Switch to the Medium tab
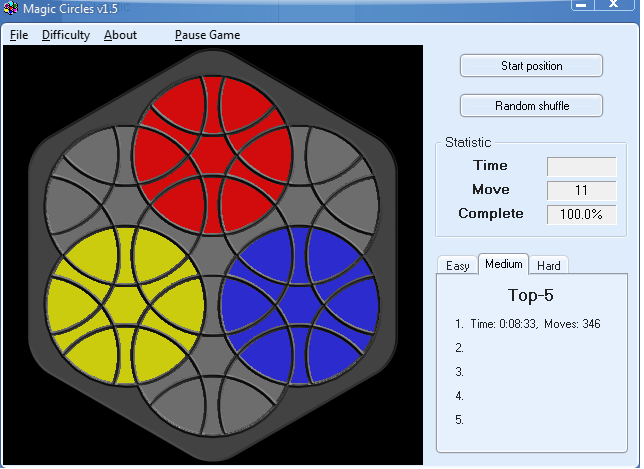This screenshot has width=644, height=469. tap(504, 264)
